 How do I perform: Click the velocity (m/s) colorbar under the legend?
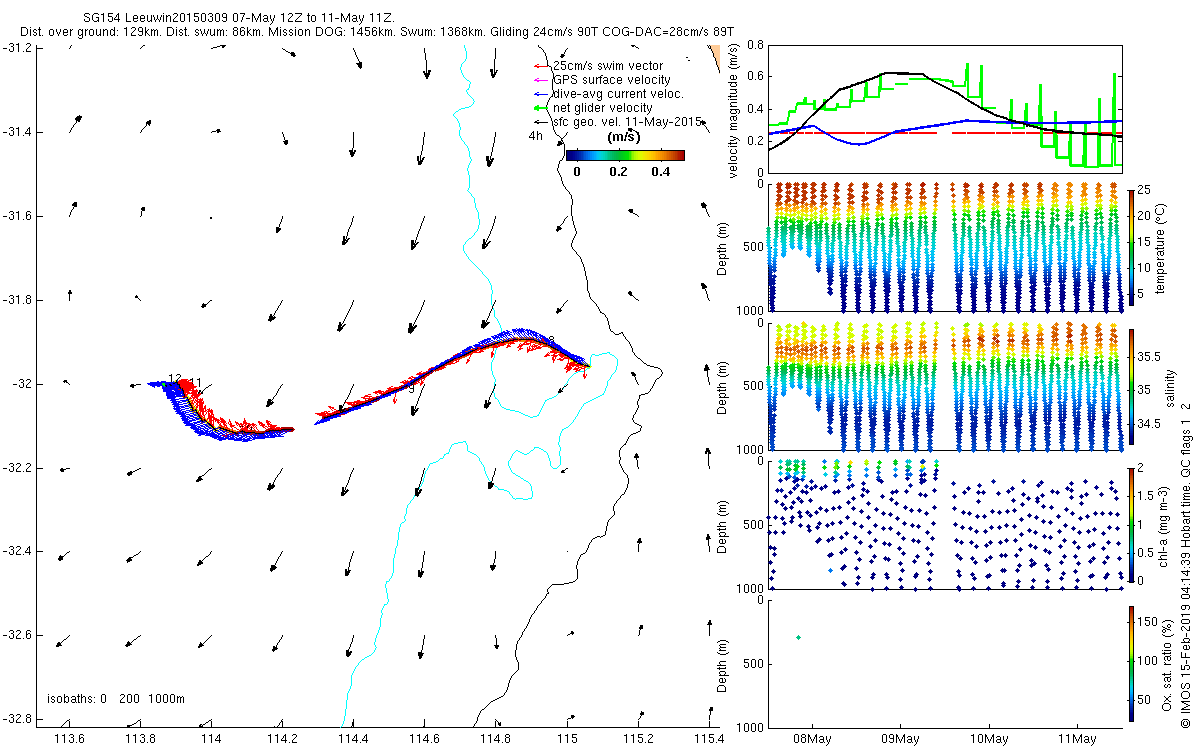coord(625,155)
